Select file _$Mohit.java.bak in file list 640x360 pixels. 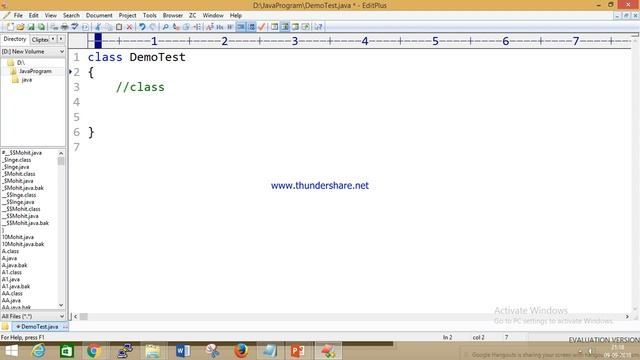point(23,188)
